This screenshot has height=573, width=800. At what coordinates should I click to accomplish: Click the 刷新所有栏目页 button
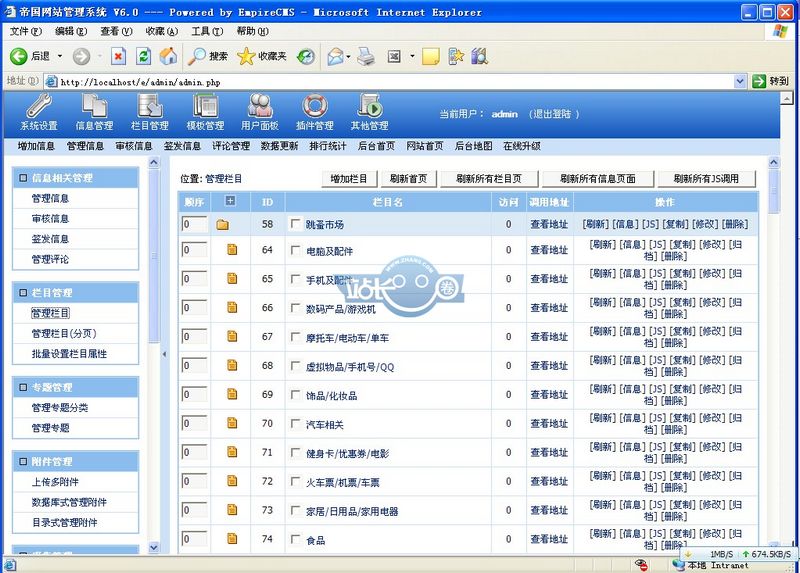pyautogui.click(x=489, y=179)
